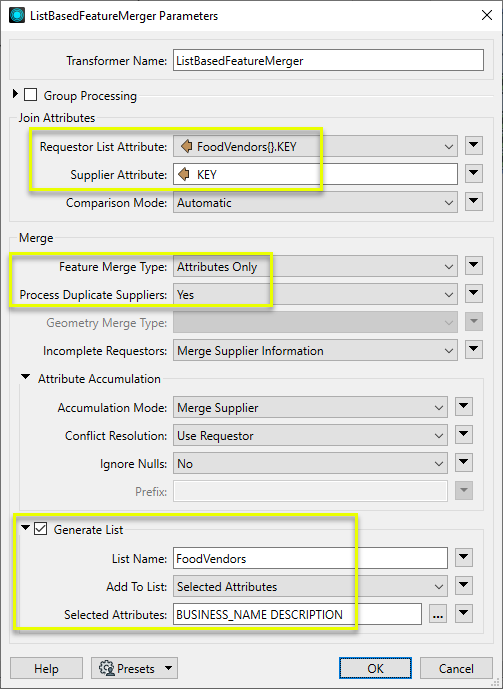Enable the Group Processing checkbox
The width and height of the screenshot is (503, 689).
pyautogui.click(x=30, y=95)
